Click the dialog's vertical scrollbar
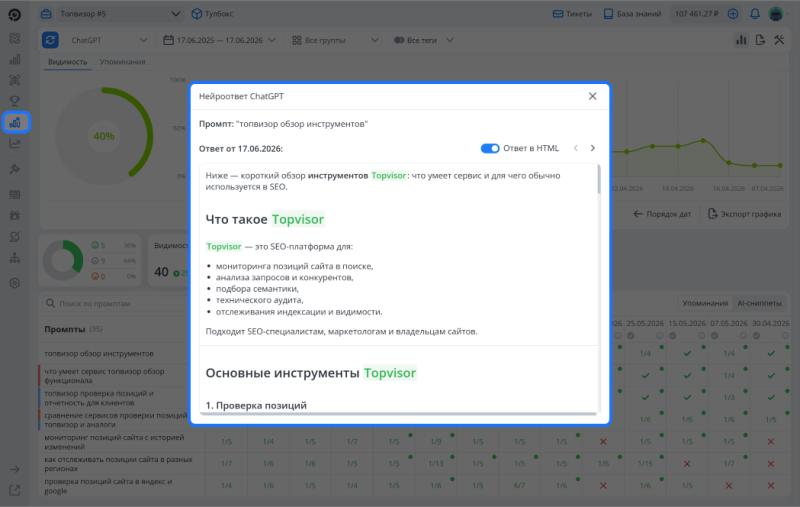Image resolution: width=800 pixels, height=507 pixels. pos(598,180)
